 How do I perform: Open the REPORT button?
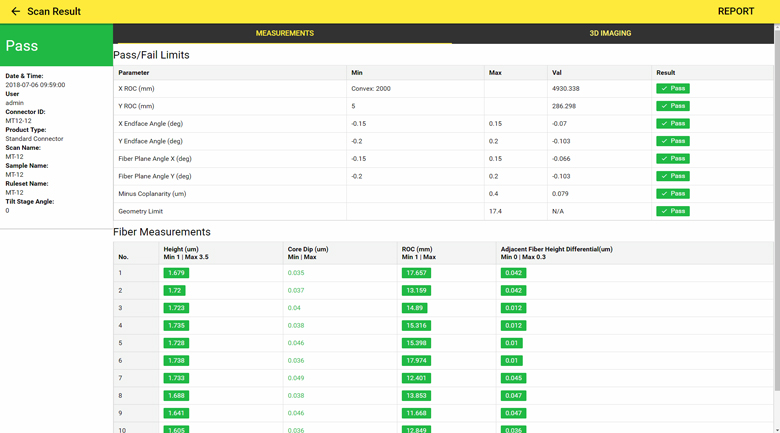735,12
